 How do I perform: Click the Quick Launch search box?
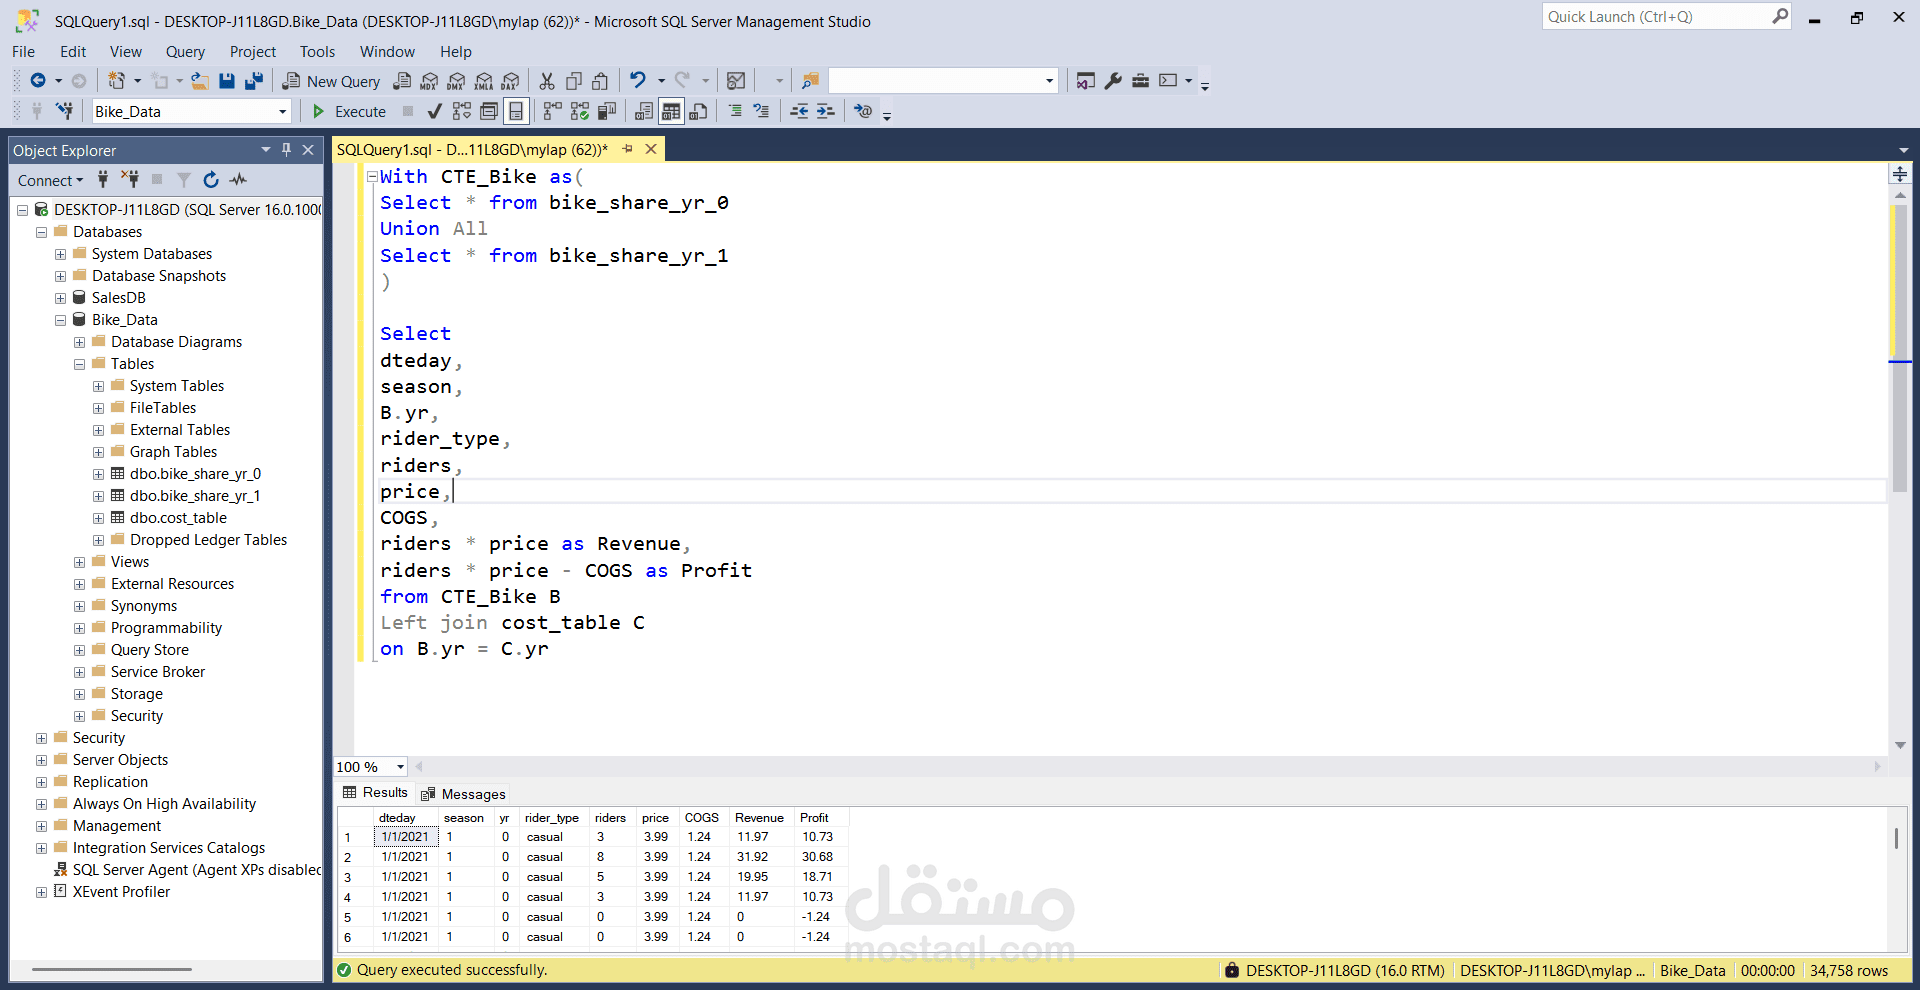1666,17
